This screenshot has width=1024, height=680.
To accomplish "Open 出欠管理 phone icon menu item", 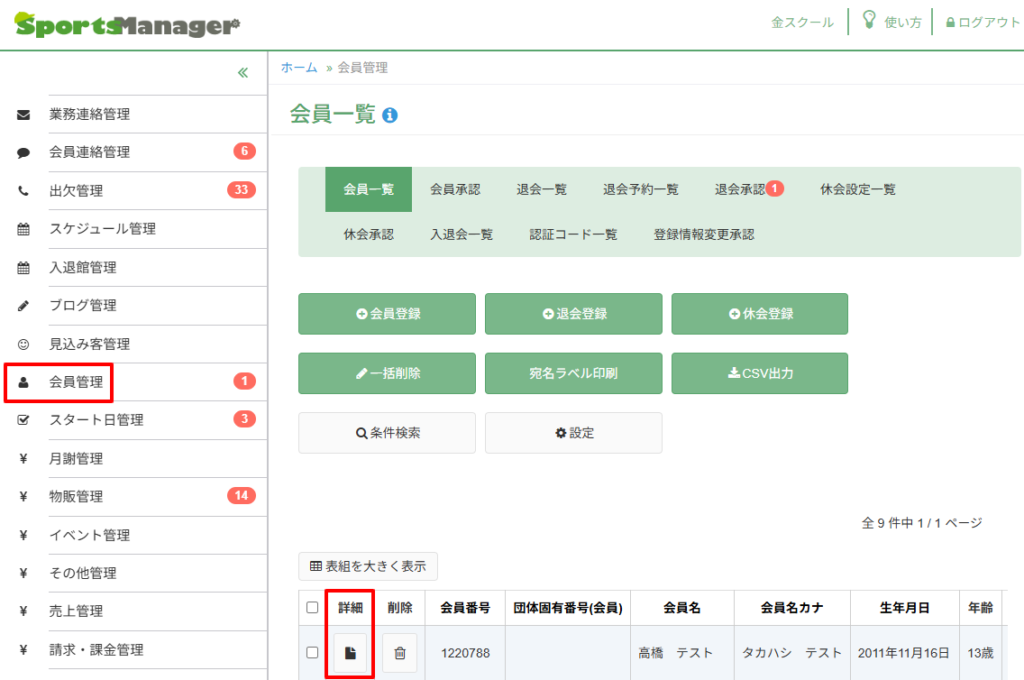I will tap(76, 191).
